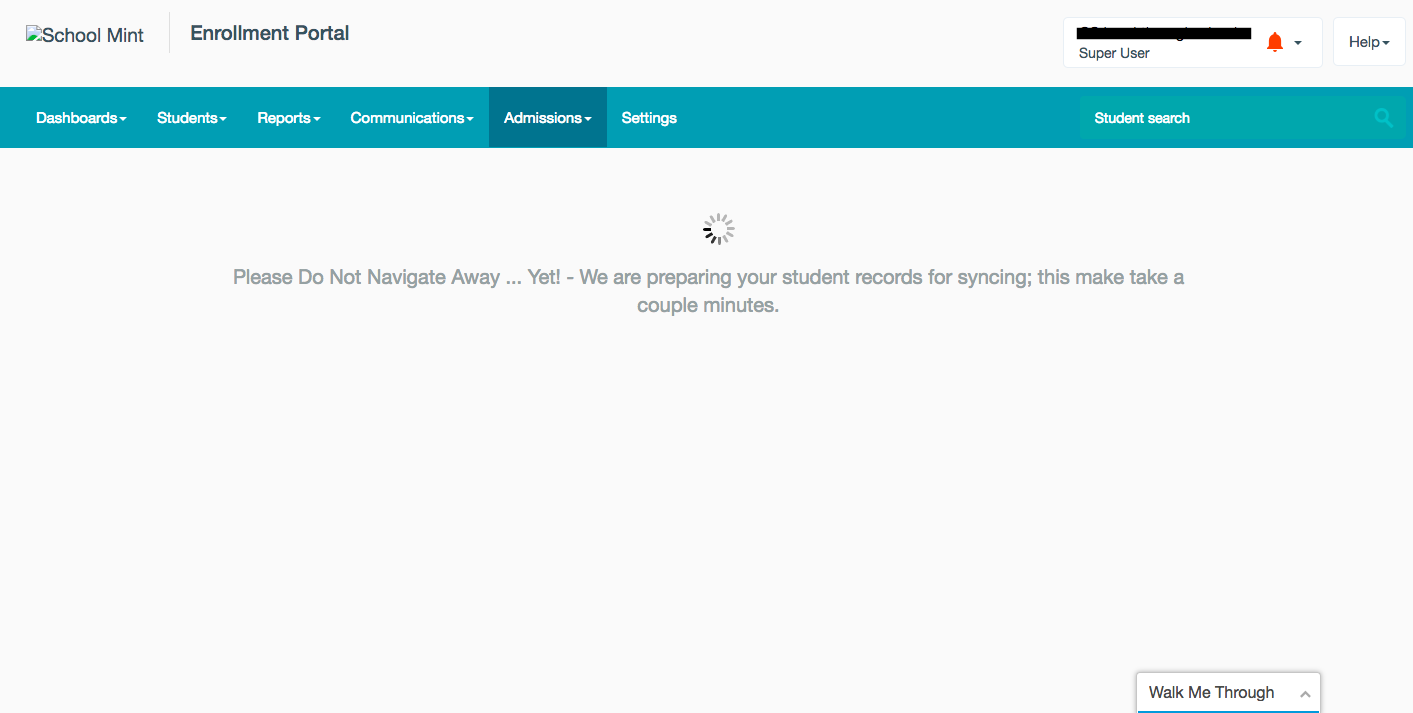Click the loading spinner

click(x=718, y=229)
